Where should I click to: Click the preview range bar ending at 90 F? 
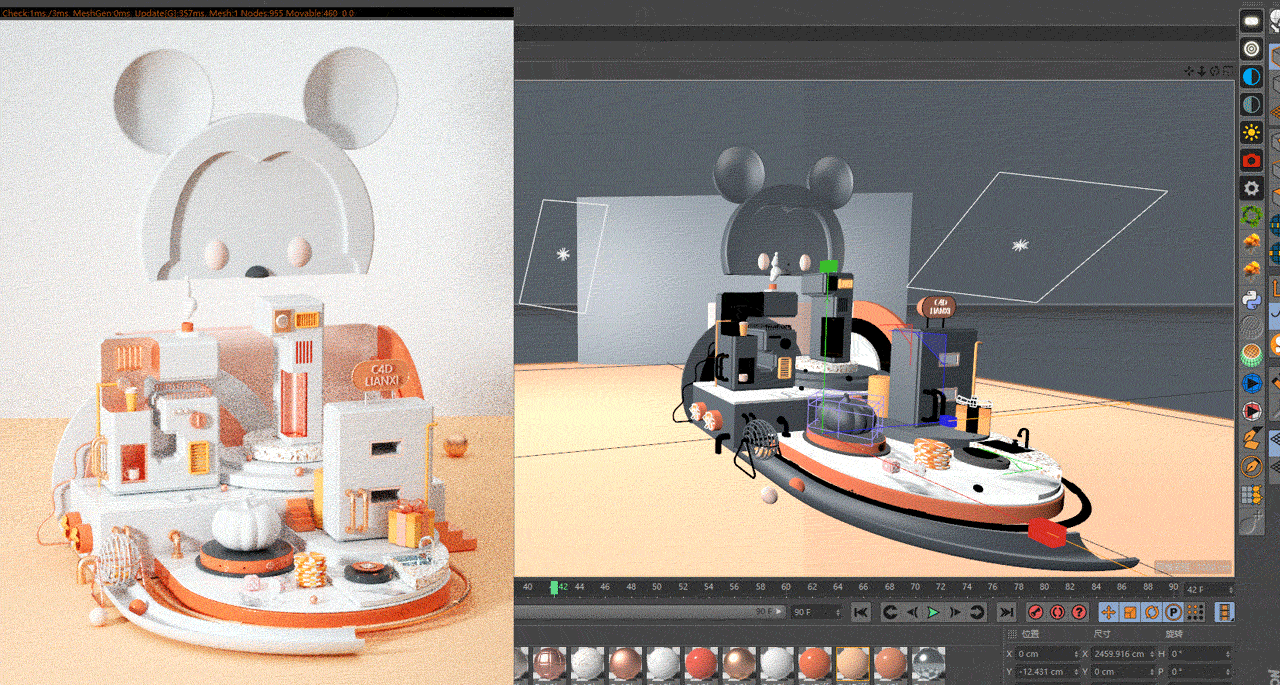[x=651, y=611]
